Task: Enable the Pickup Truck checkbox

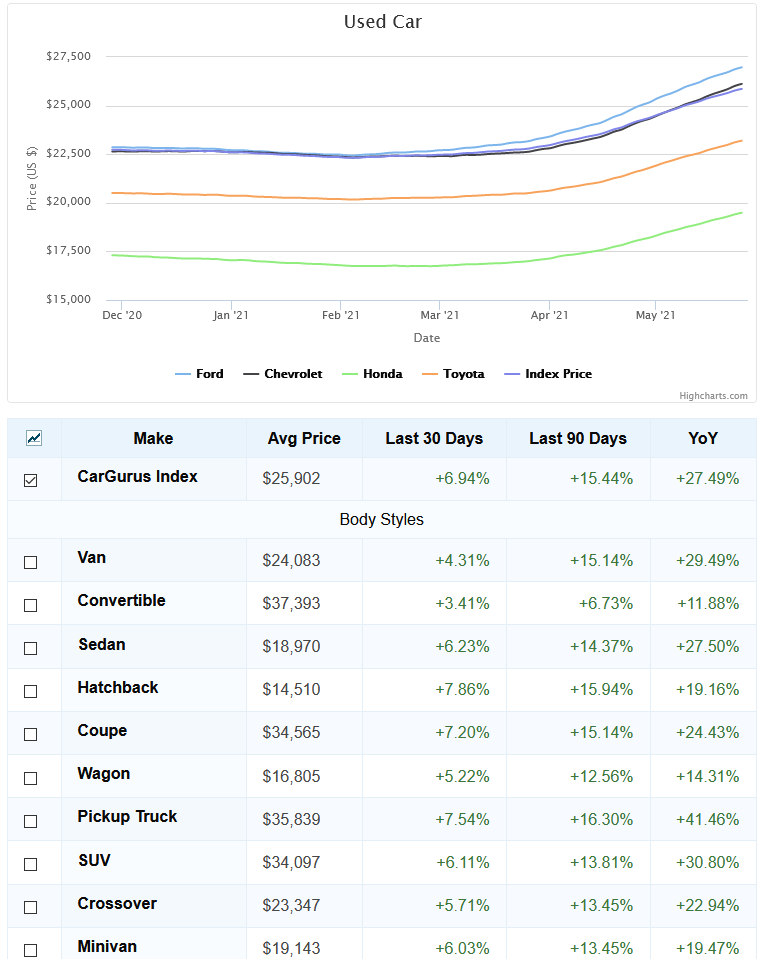Action: [31, 821]
